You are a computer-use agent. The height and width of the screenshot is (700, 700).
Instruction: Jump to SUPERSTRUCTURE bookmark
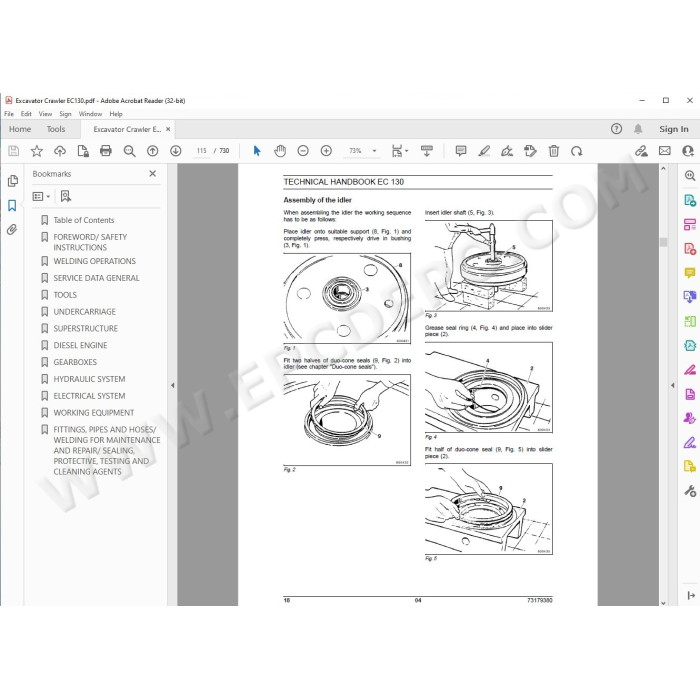point(85,329)
